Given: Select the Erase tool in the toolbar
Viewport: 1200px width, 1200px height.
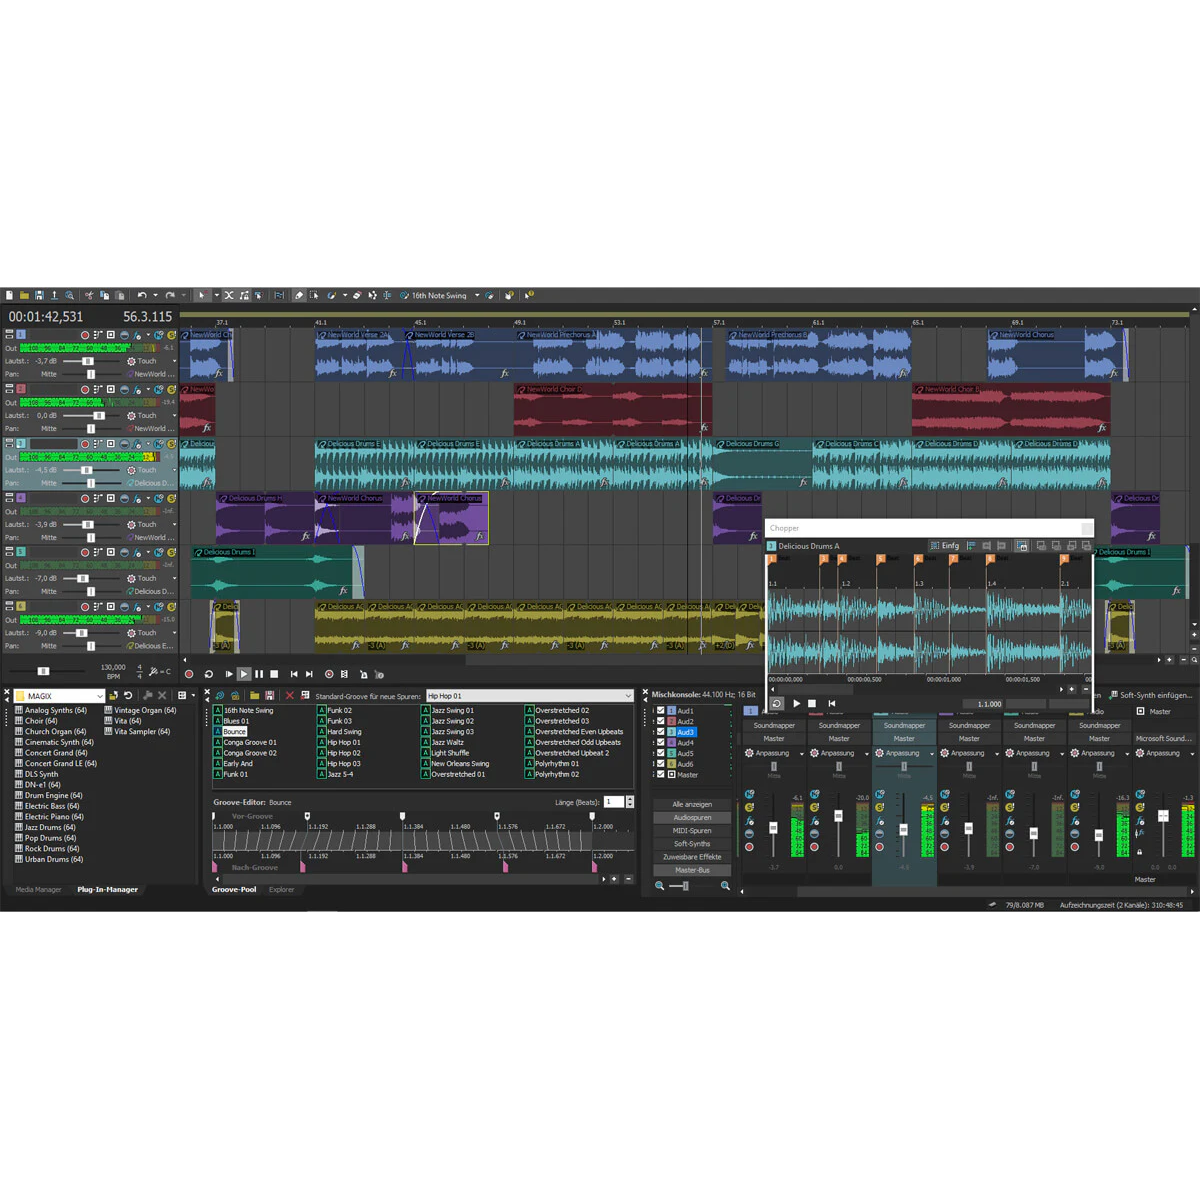Looking at the screenshot, I should 356,295.
